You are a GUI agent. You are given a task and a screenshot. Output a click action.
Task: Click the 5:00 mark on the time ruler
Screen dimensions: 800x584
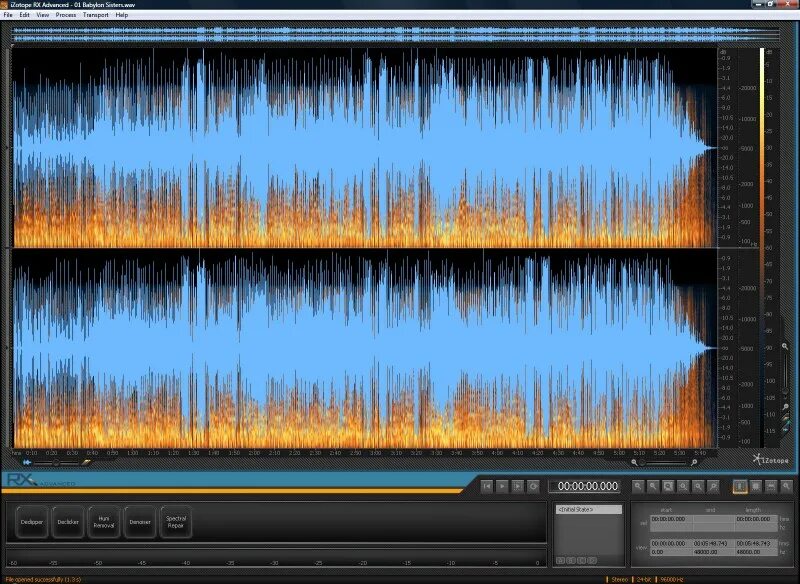coord(619,453)
